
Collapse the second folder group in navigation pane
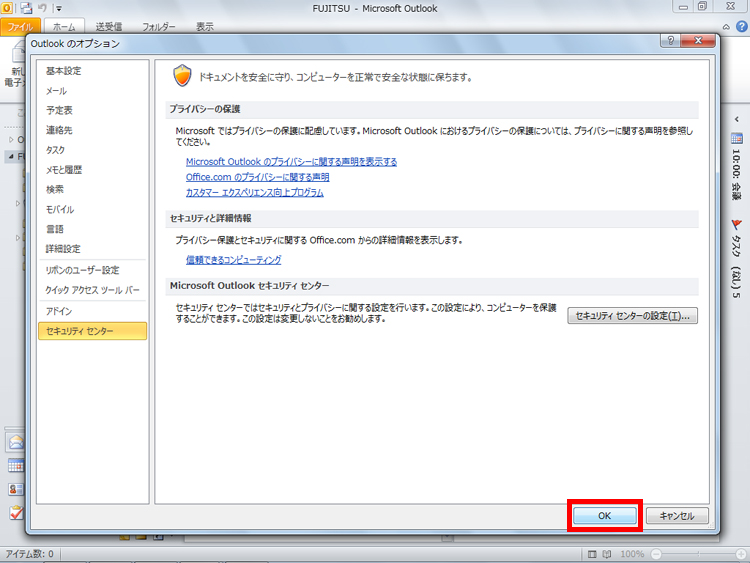(x=11, y=156)
